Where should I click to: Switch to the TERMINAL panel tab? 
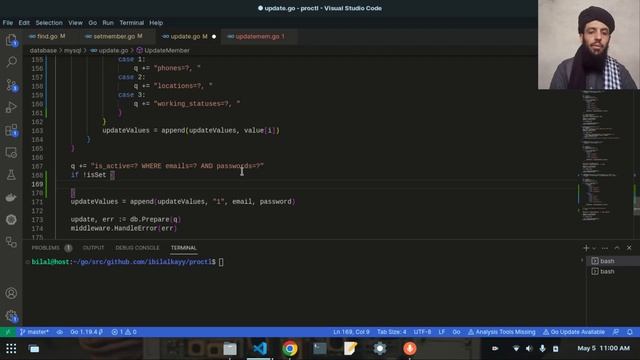[x=184, y=248]
